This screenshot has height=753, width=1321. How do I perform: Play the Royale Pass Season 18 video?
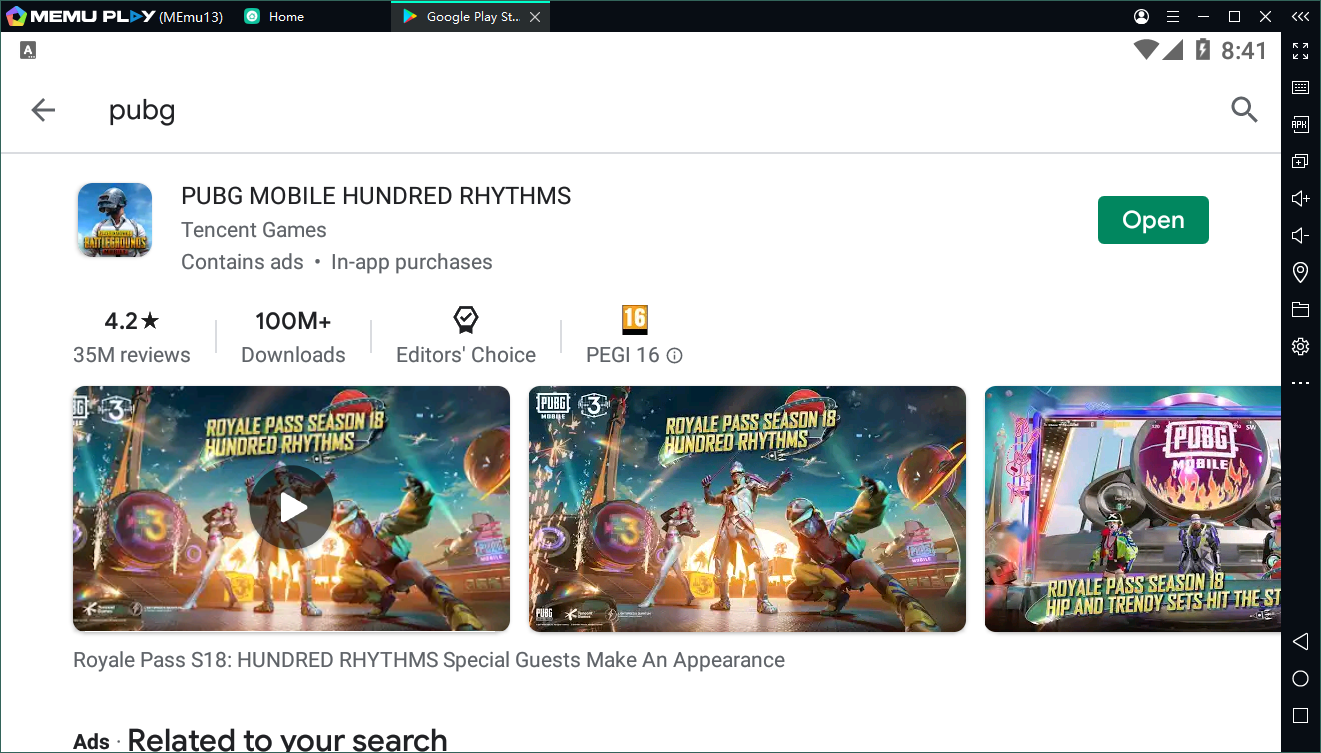291,508
